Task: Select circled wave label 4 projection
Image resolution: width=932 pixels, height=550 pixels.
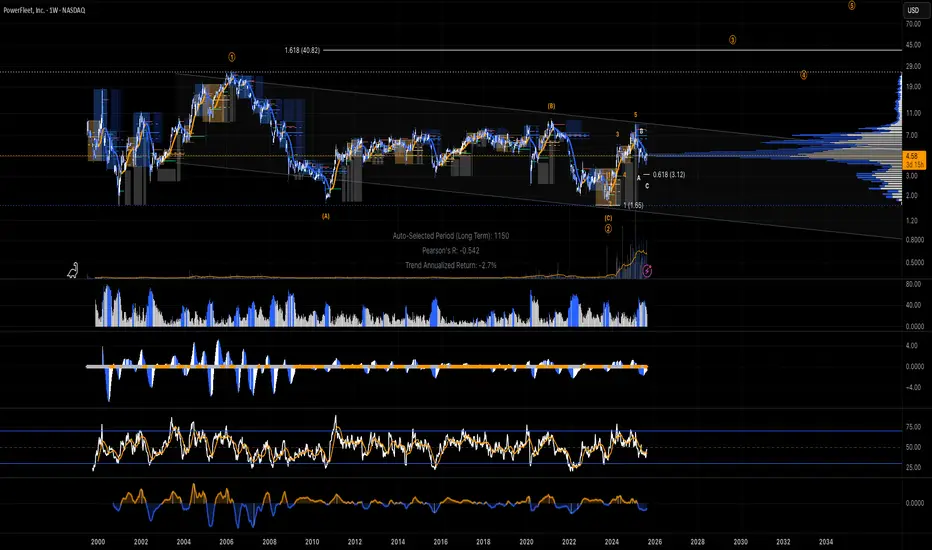Action: click(804, 75)
